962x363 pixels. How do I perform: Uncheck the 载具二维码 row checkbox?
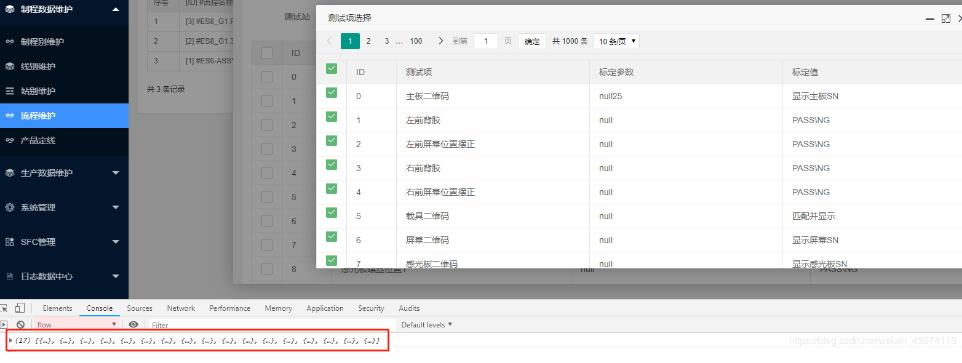[x=331, y=212]
